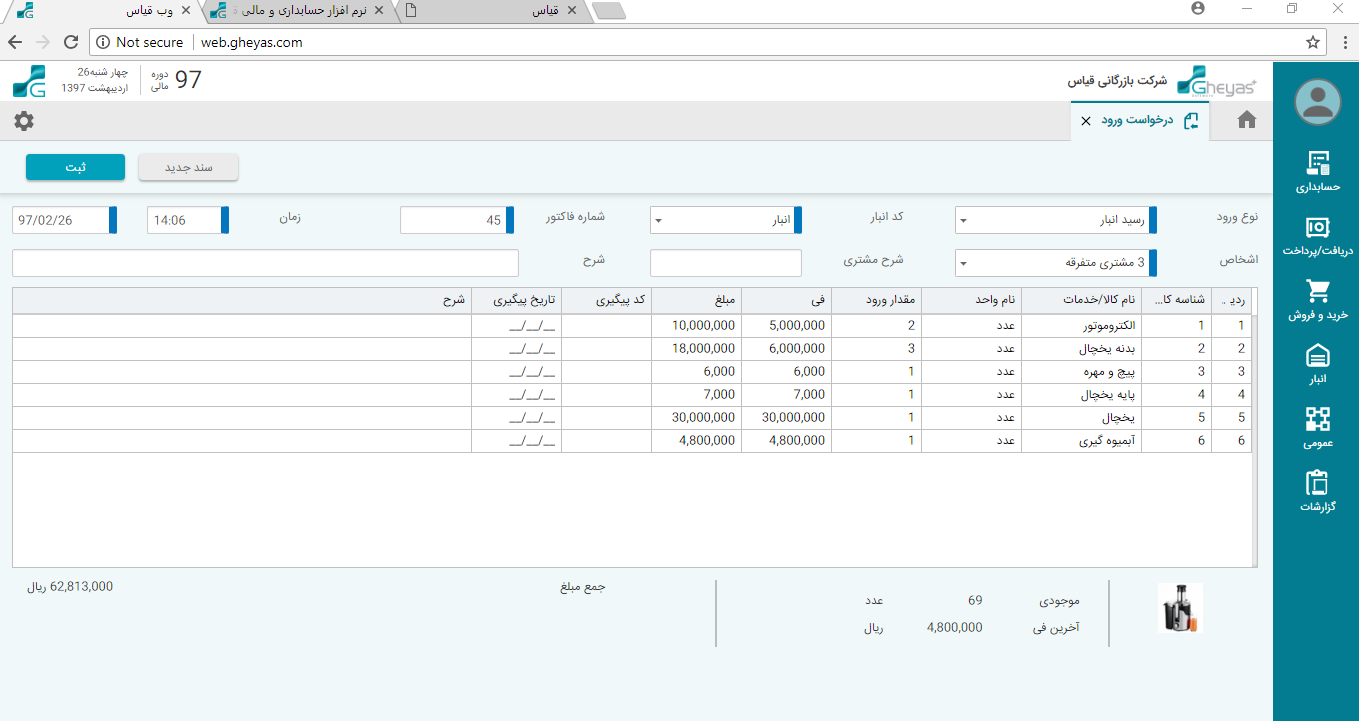Screen dimensions: 1359x721
Task: Close the درخواست ورود tab with X
Action: [x=1086, y=121]
